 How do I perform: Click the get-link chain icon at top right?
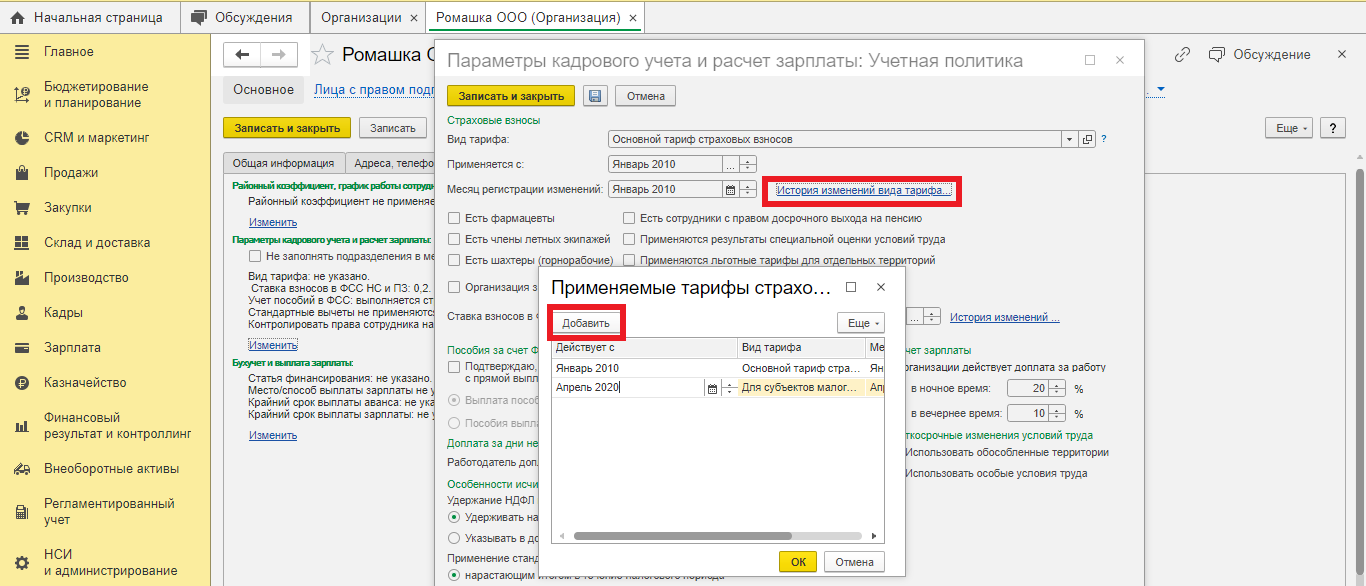(x=1183, y=54)
